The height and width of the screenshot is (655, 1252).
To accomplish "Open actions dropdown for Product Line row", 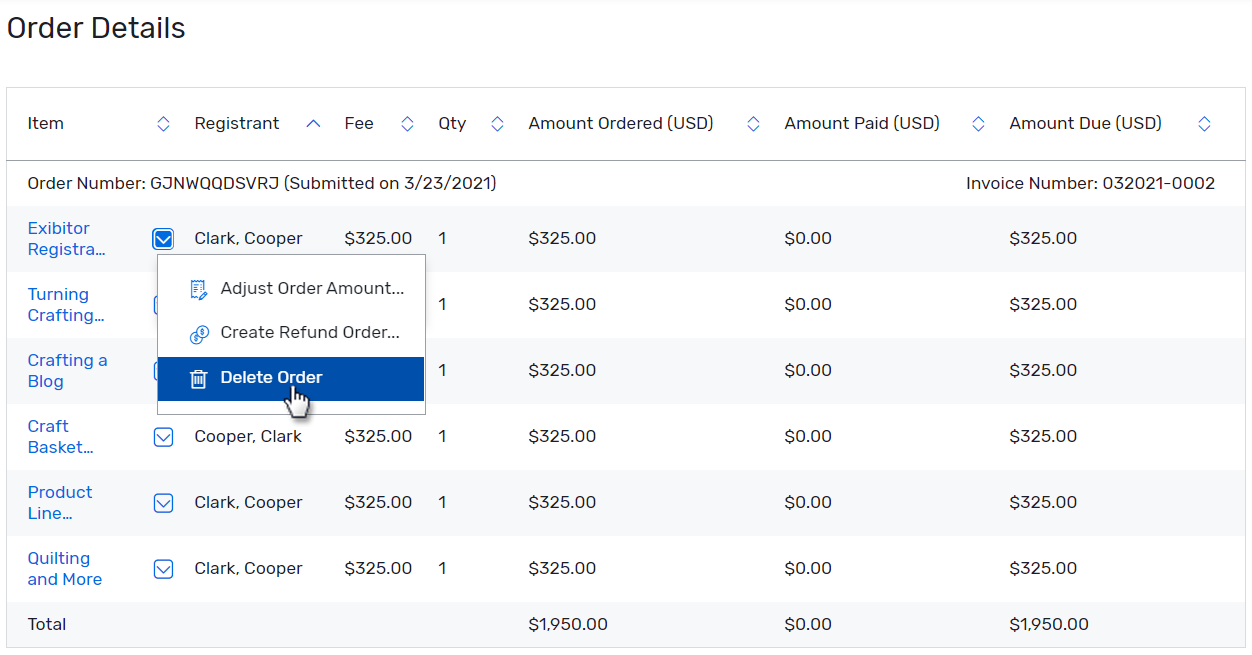I will coord(163,503).
